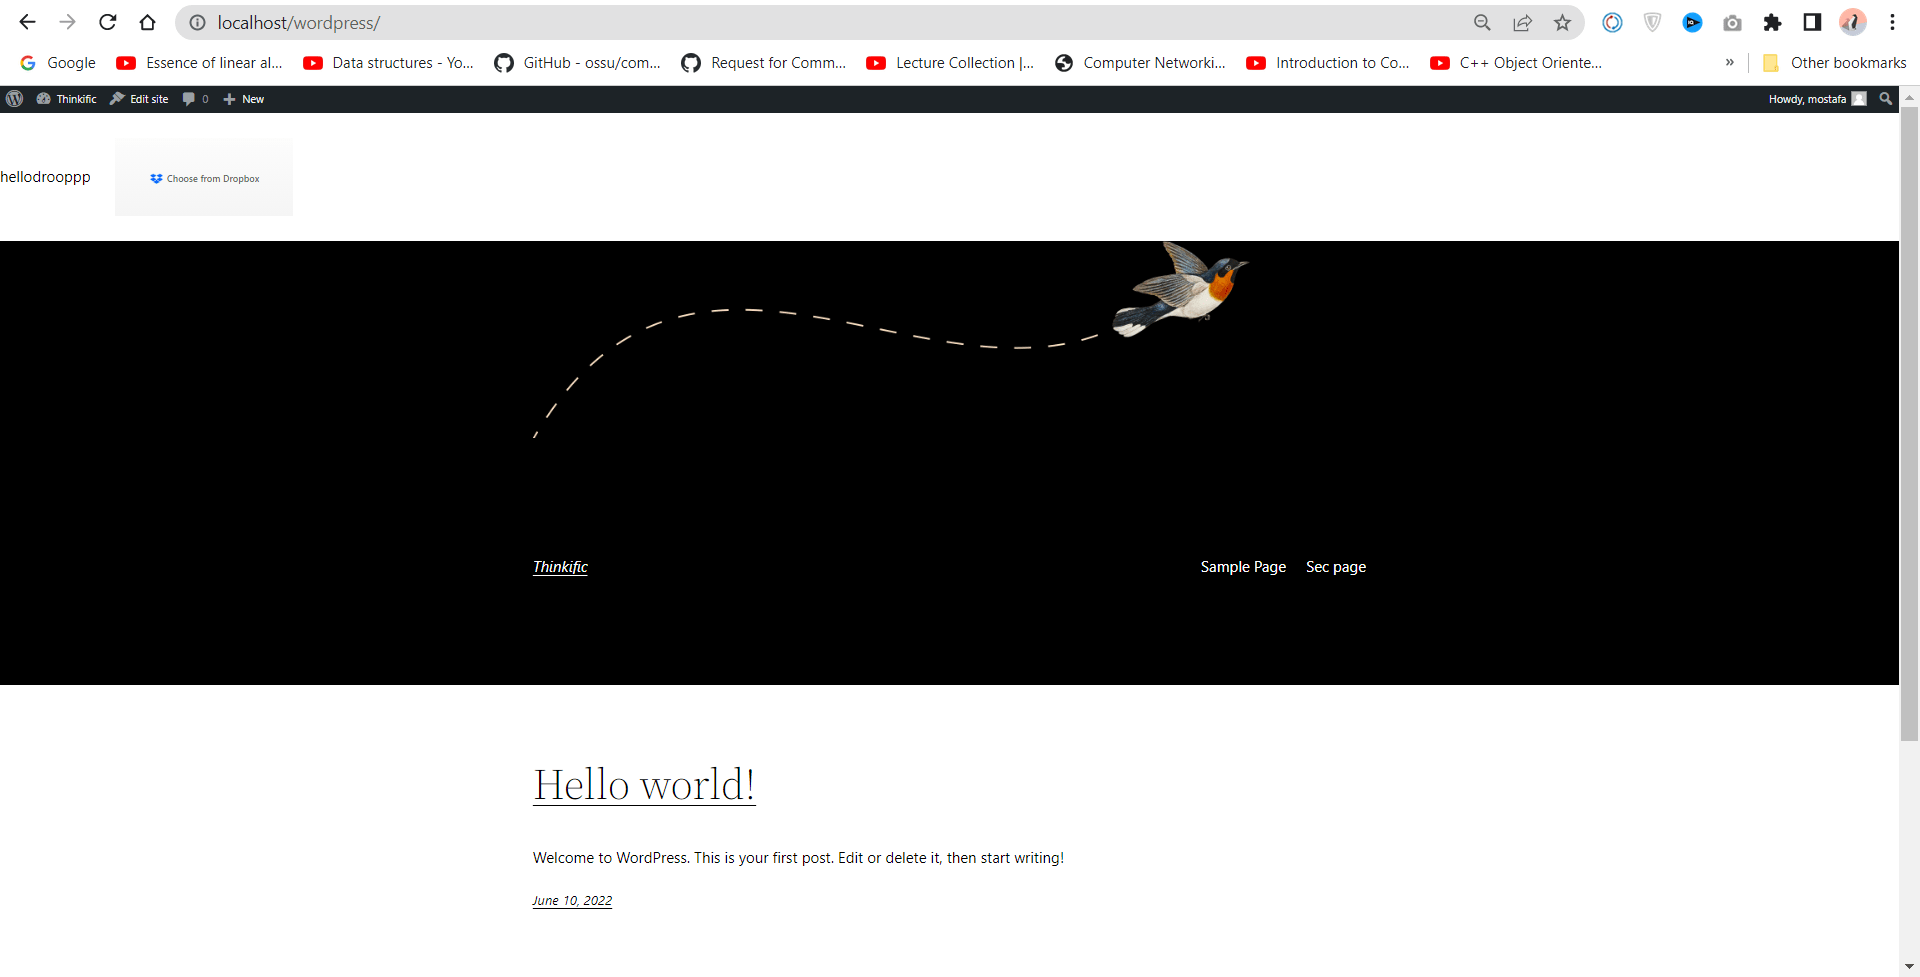Open the Request for Comm... bookmark
Viewport: 1920px width, 977px height.
tap(764, 63)
